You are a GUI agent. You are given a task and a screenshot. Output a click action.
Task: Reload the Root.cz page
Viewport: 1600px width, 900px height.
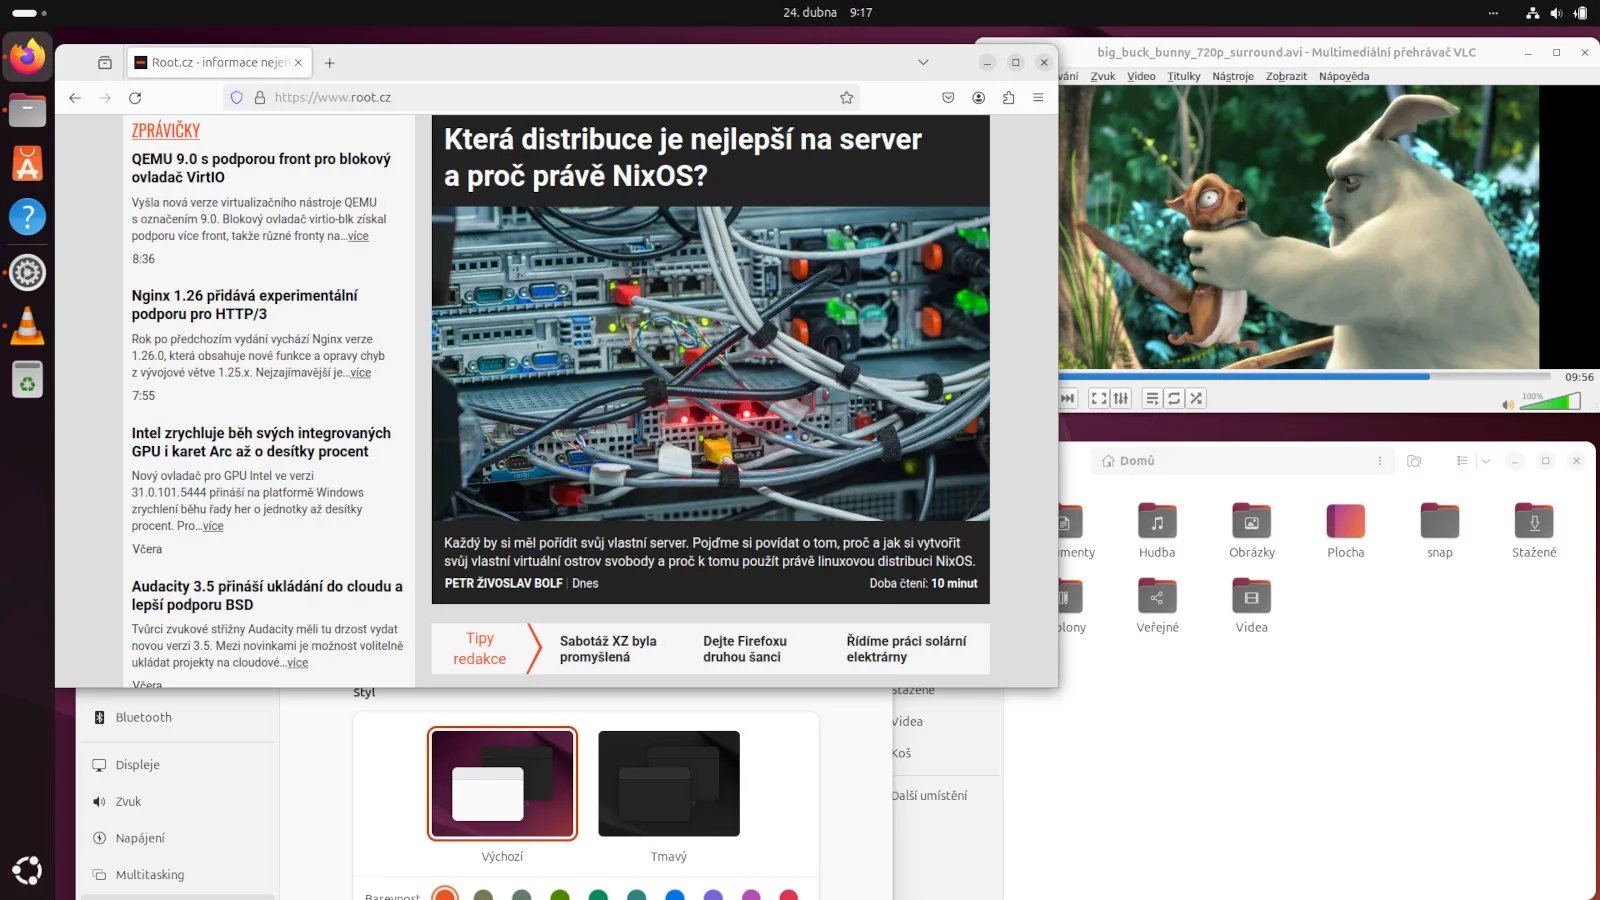(x=135, y=98)
